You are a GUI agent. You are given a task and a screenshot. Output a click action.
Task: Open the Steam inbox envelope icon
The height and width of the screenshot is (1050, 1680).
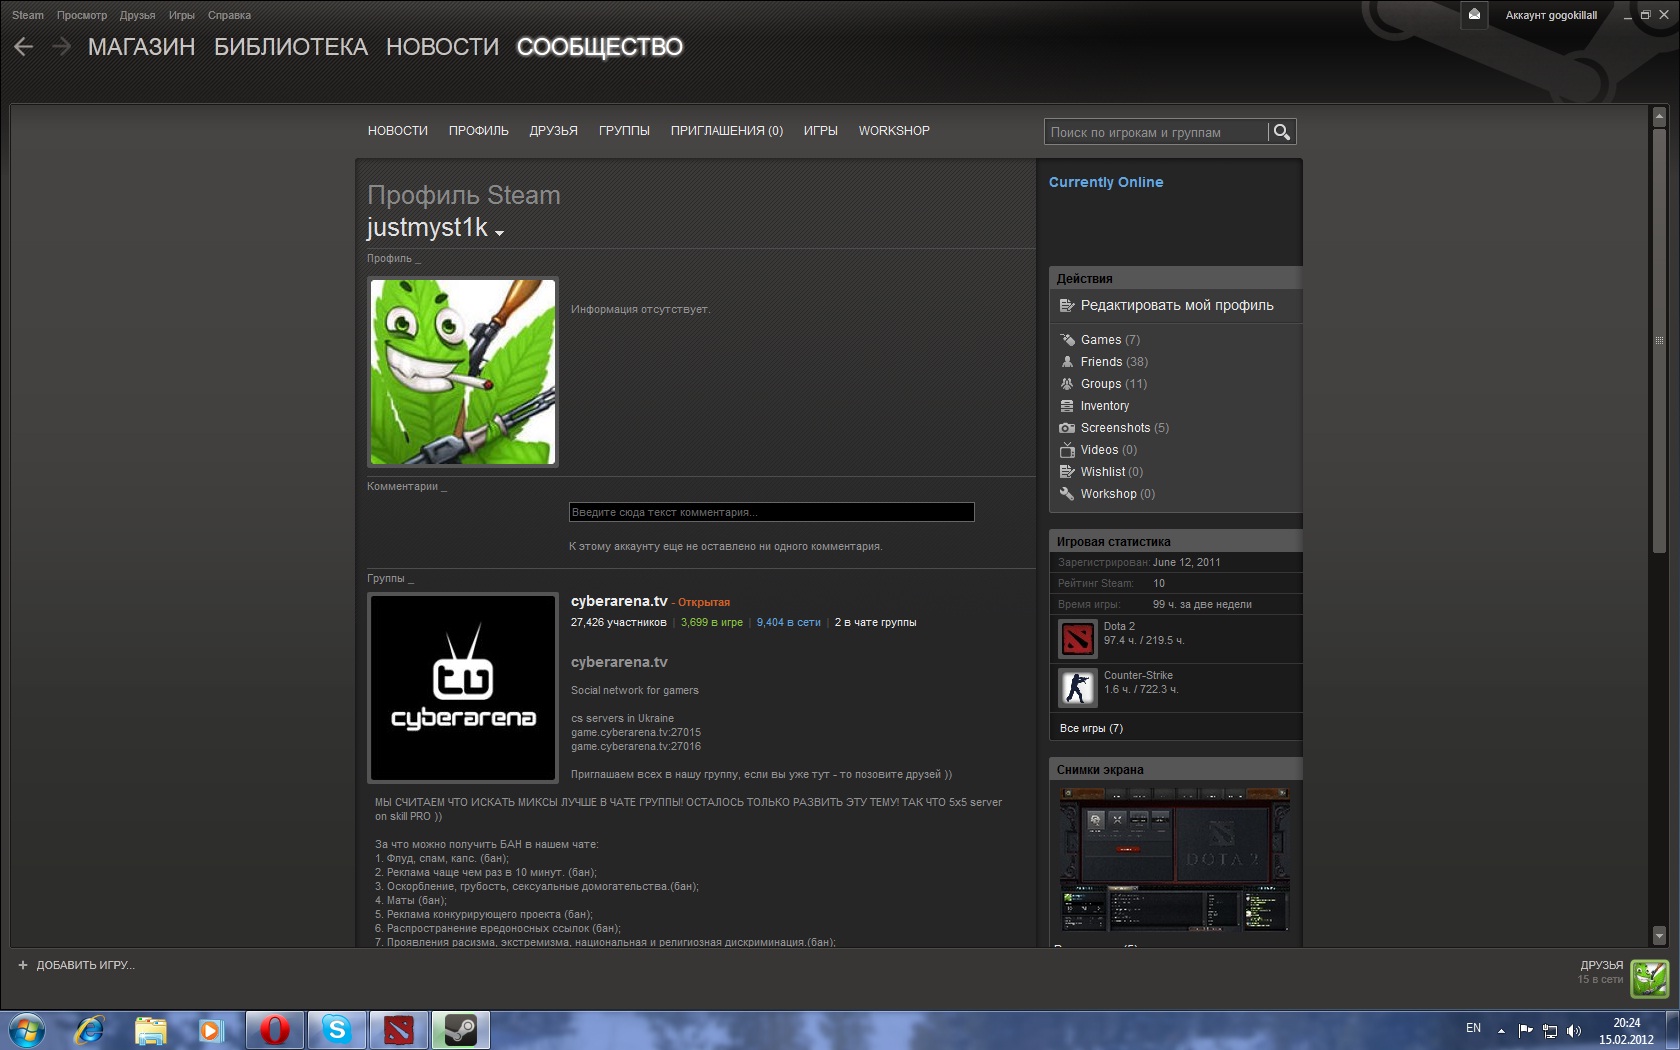click(1474, 14)
